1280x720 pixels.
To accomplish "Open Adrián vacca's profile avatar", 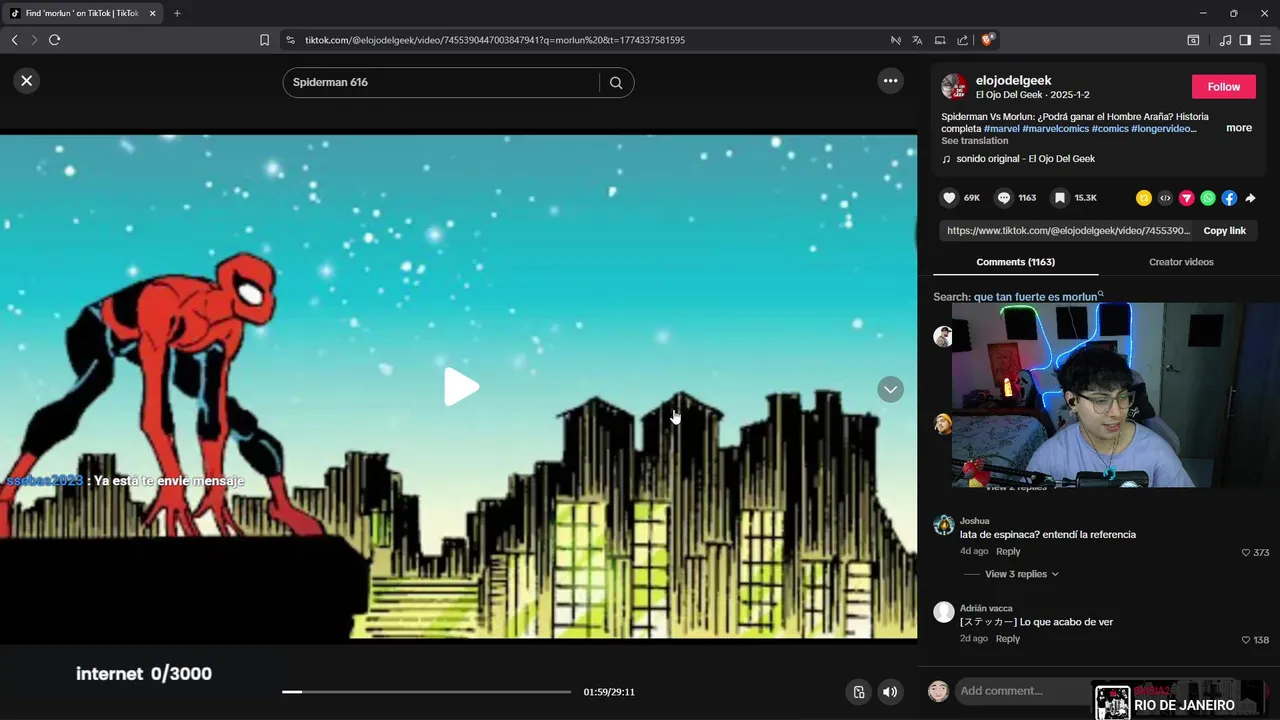I will (x=944, y=612).
